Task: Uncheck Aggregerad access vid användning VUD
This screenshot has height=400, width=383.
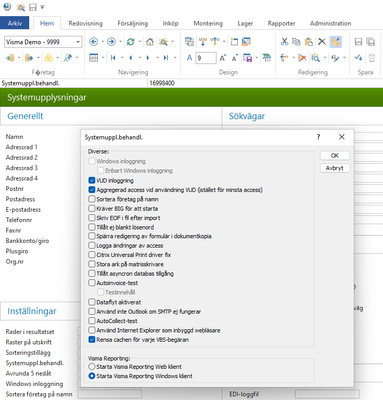Action: point(92,190)
